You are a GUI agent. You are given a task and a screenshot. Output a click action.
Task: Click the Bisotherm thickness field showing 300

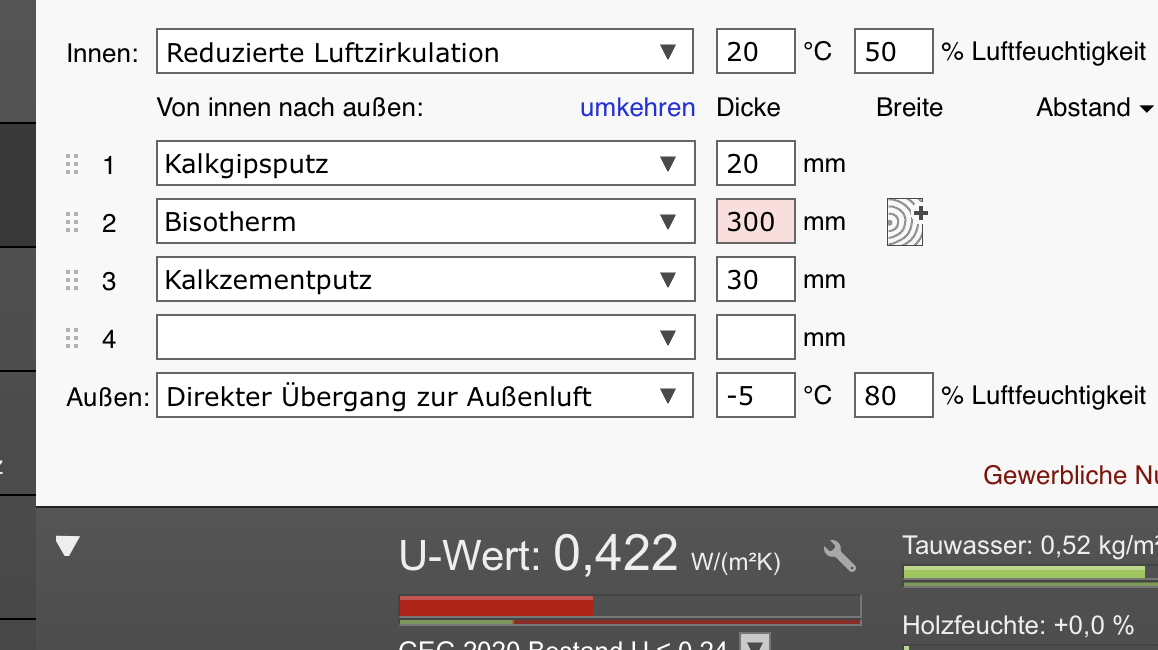coord(755,222)
